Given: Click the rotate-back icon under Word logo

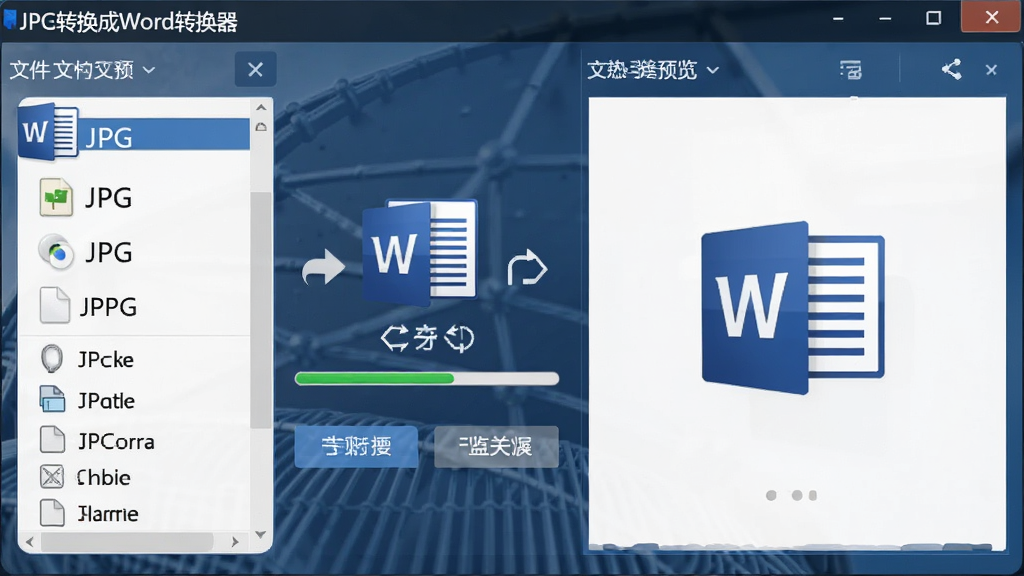Looking at the screenshot, I should pyautogui.click(x=459, y=338).
